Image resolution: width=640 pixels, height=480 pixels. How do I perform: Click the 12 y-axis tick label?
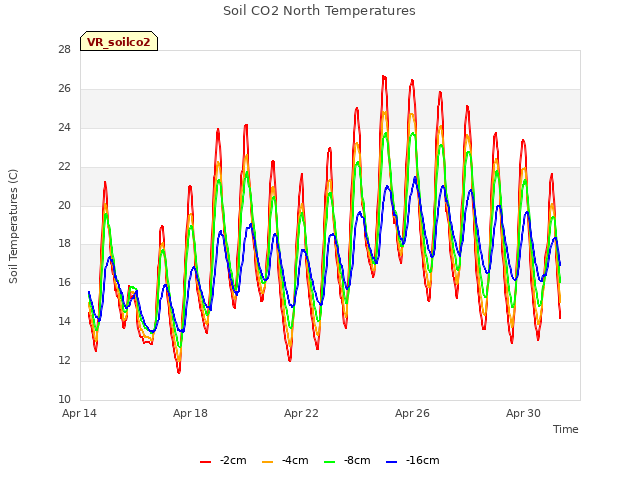point(64,360)
